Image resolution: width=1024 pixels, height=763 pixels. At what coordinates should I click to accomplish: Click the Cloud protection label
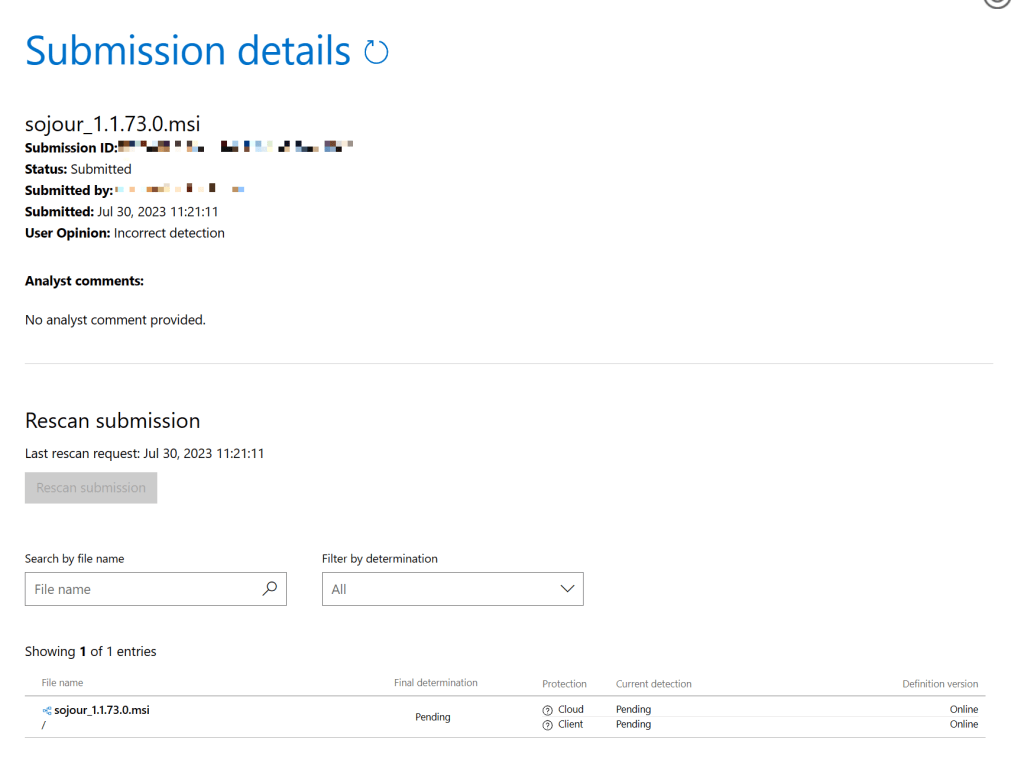(x=571, y=710)
